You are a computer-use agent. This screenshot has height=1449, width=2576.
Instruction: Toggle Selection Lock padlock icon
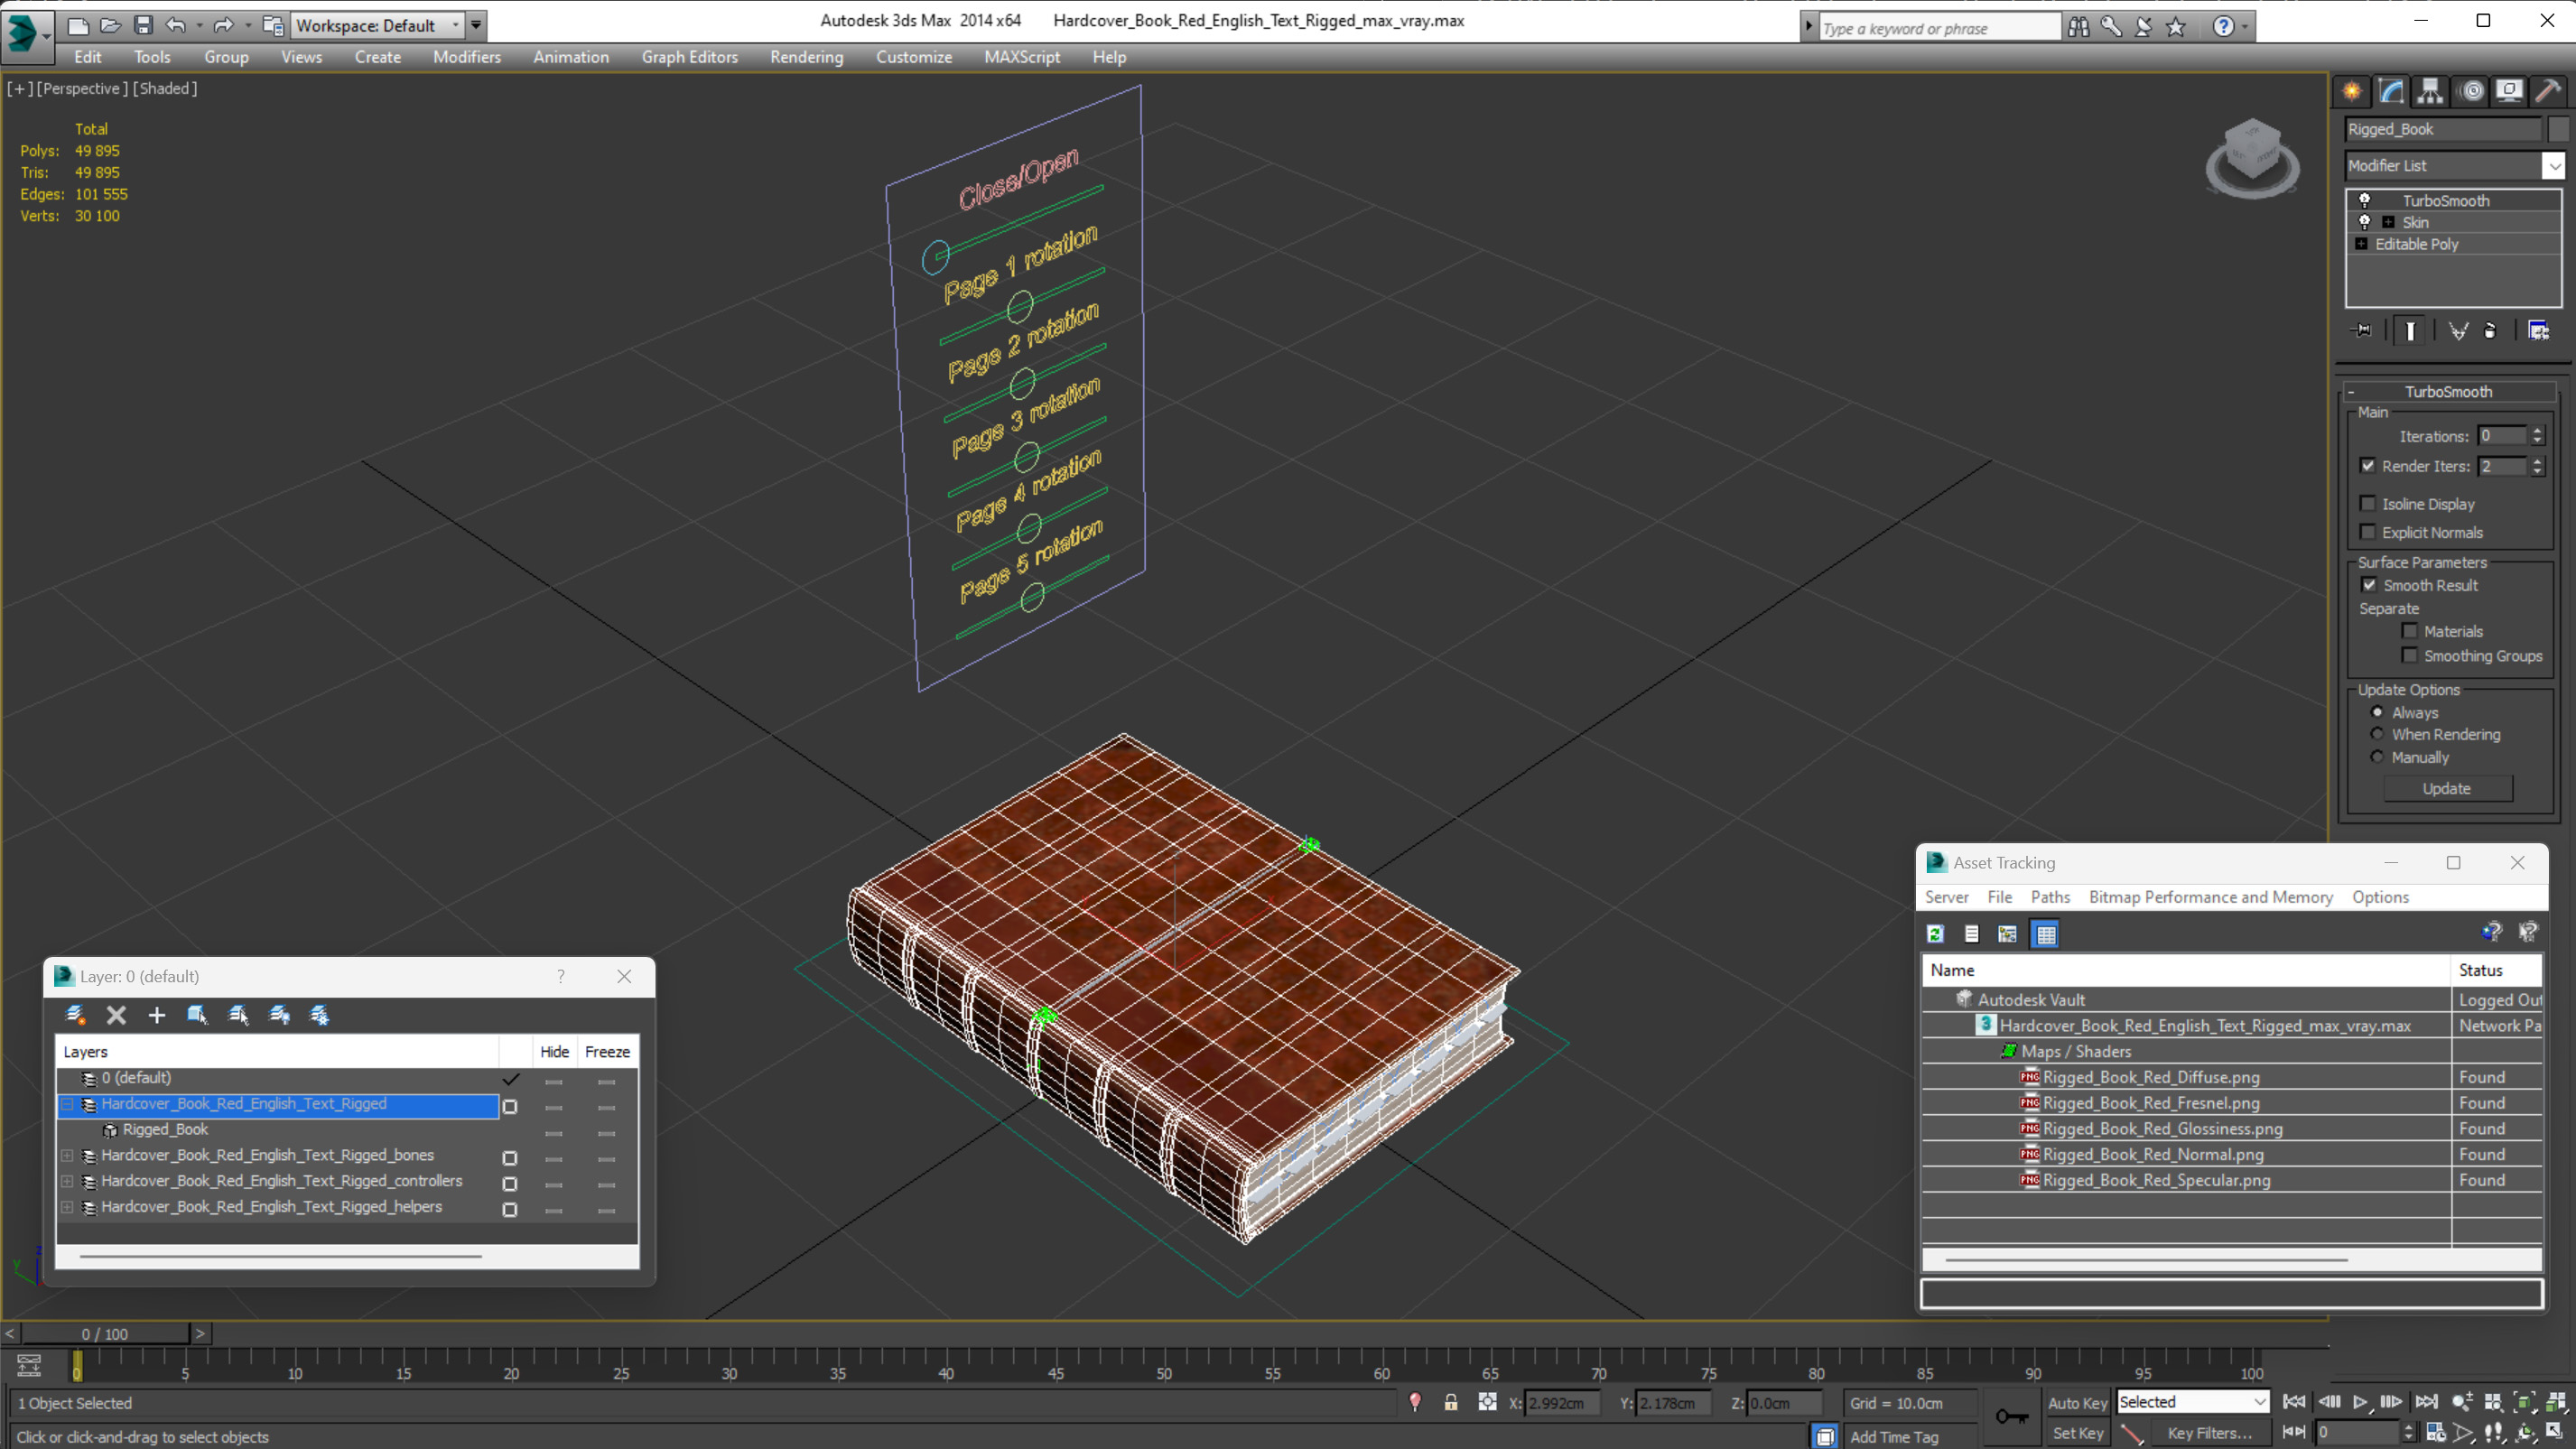pyautogui.click(x=1450, y=1402)
